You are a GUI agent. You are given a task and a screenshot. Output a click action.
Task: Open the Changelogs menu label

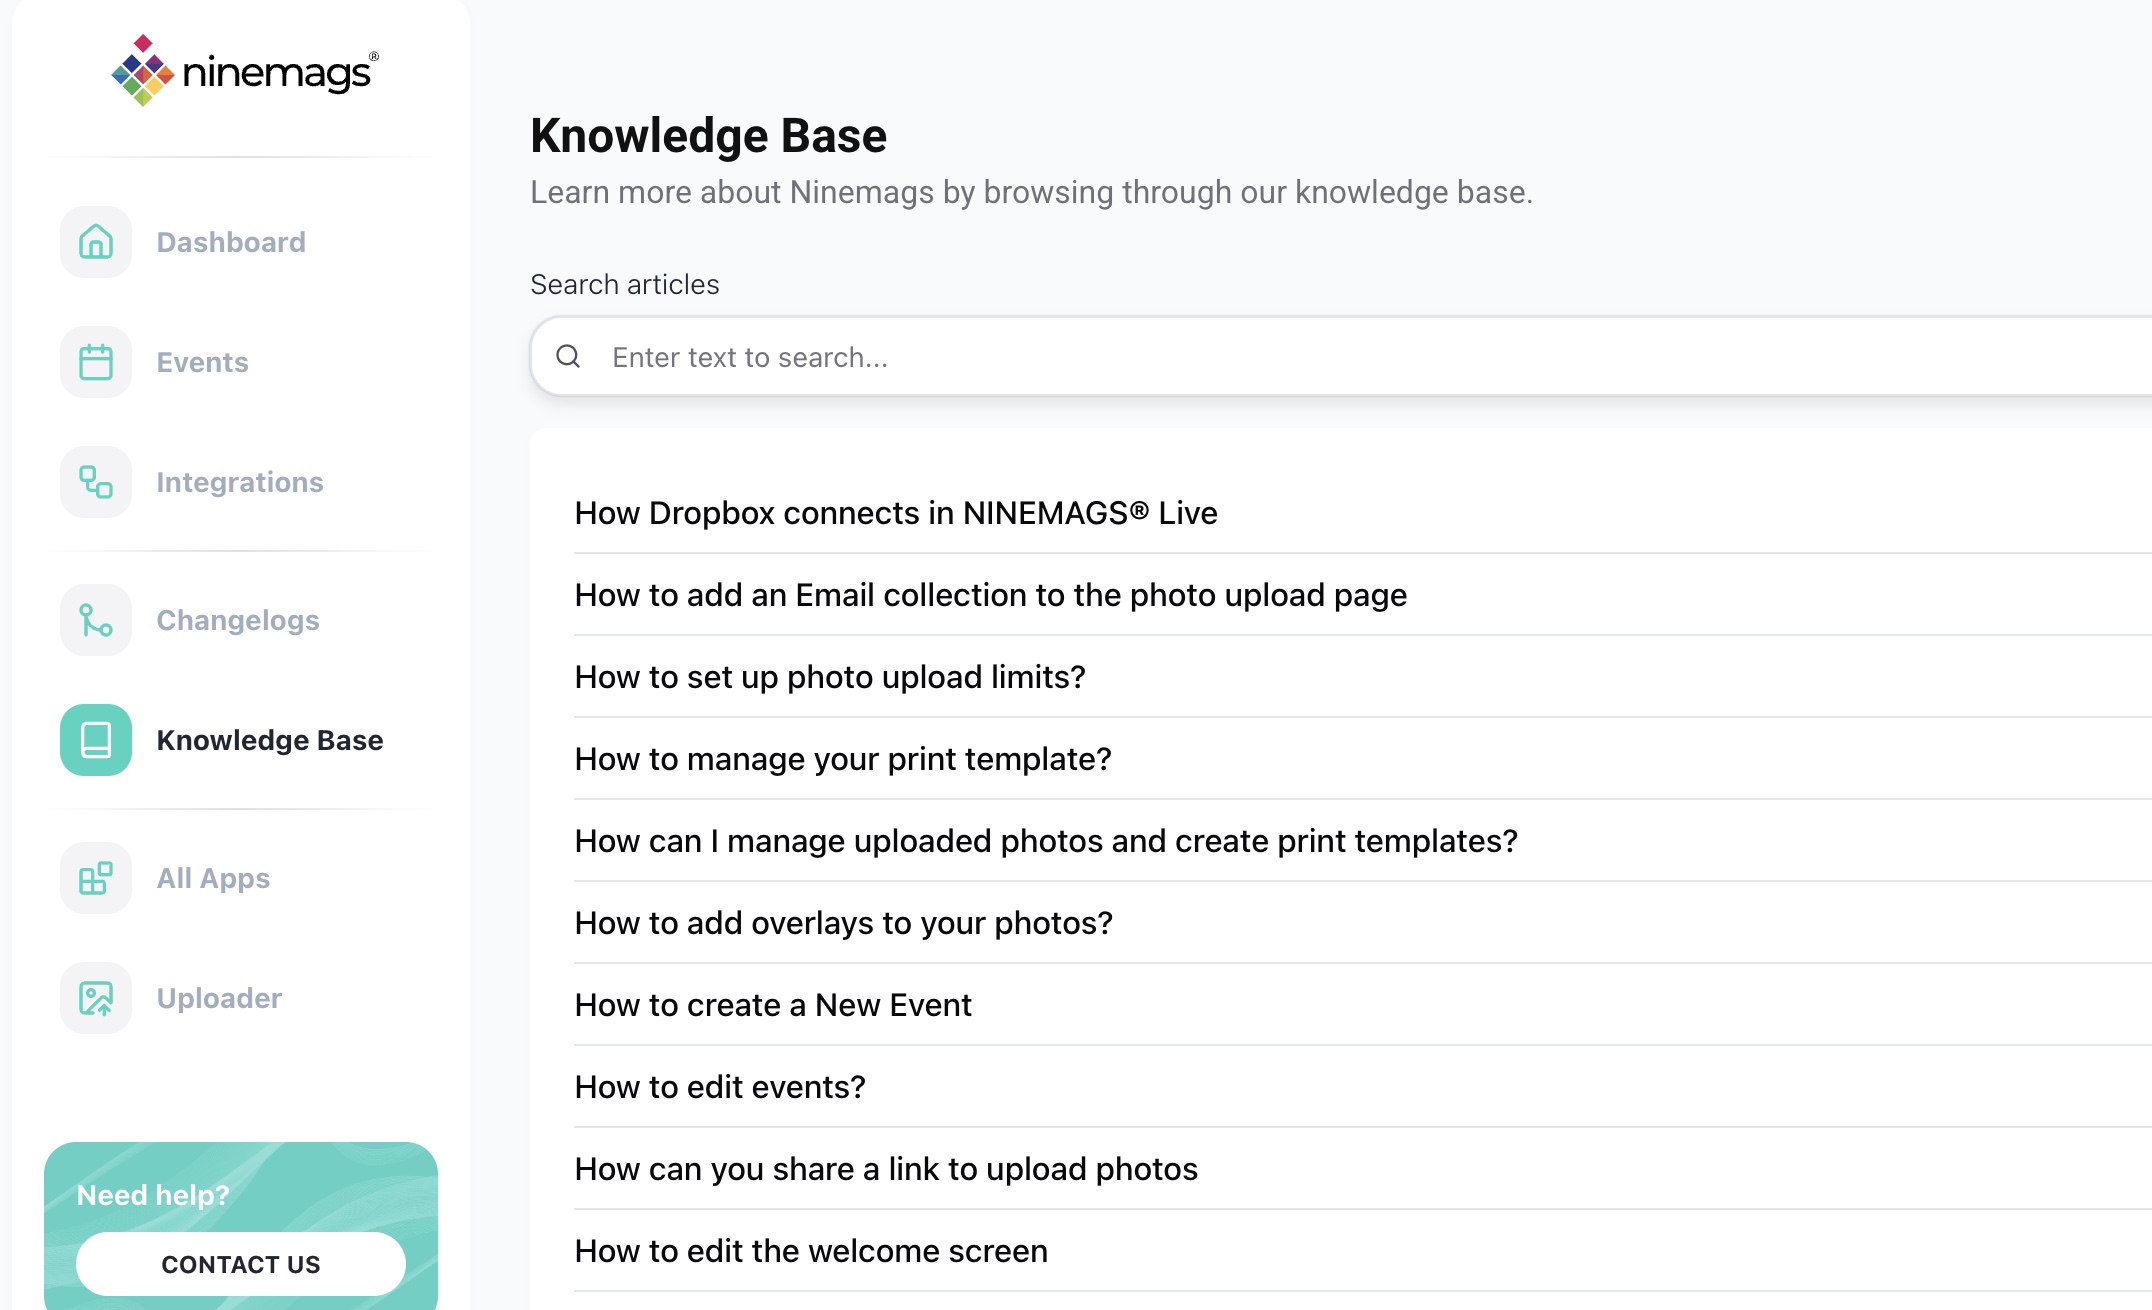[238, 620]
